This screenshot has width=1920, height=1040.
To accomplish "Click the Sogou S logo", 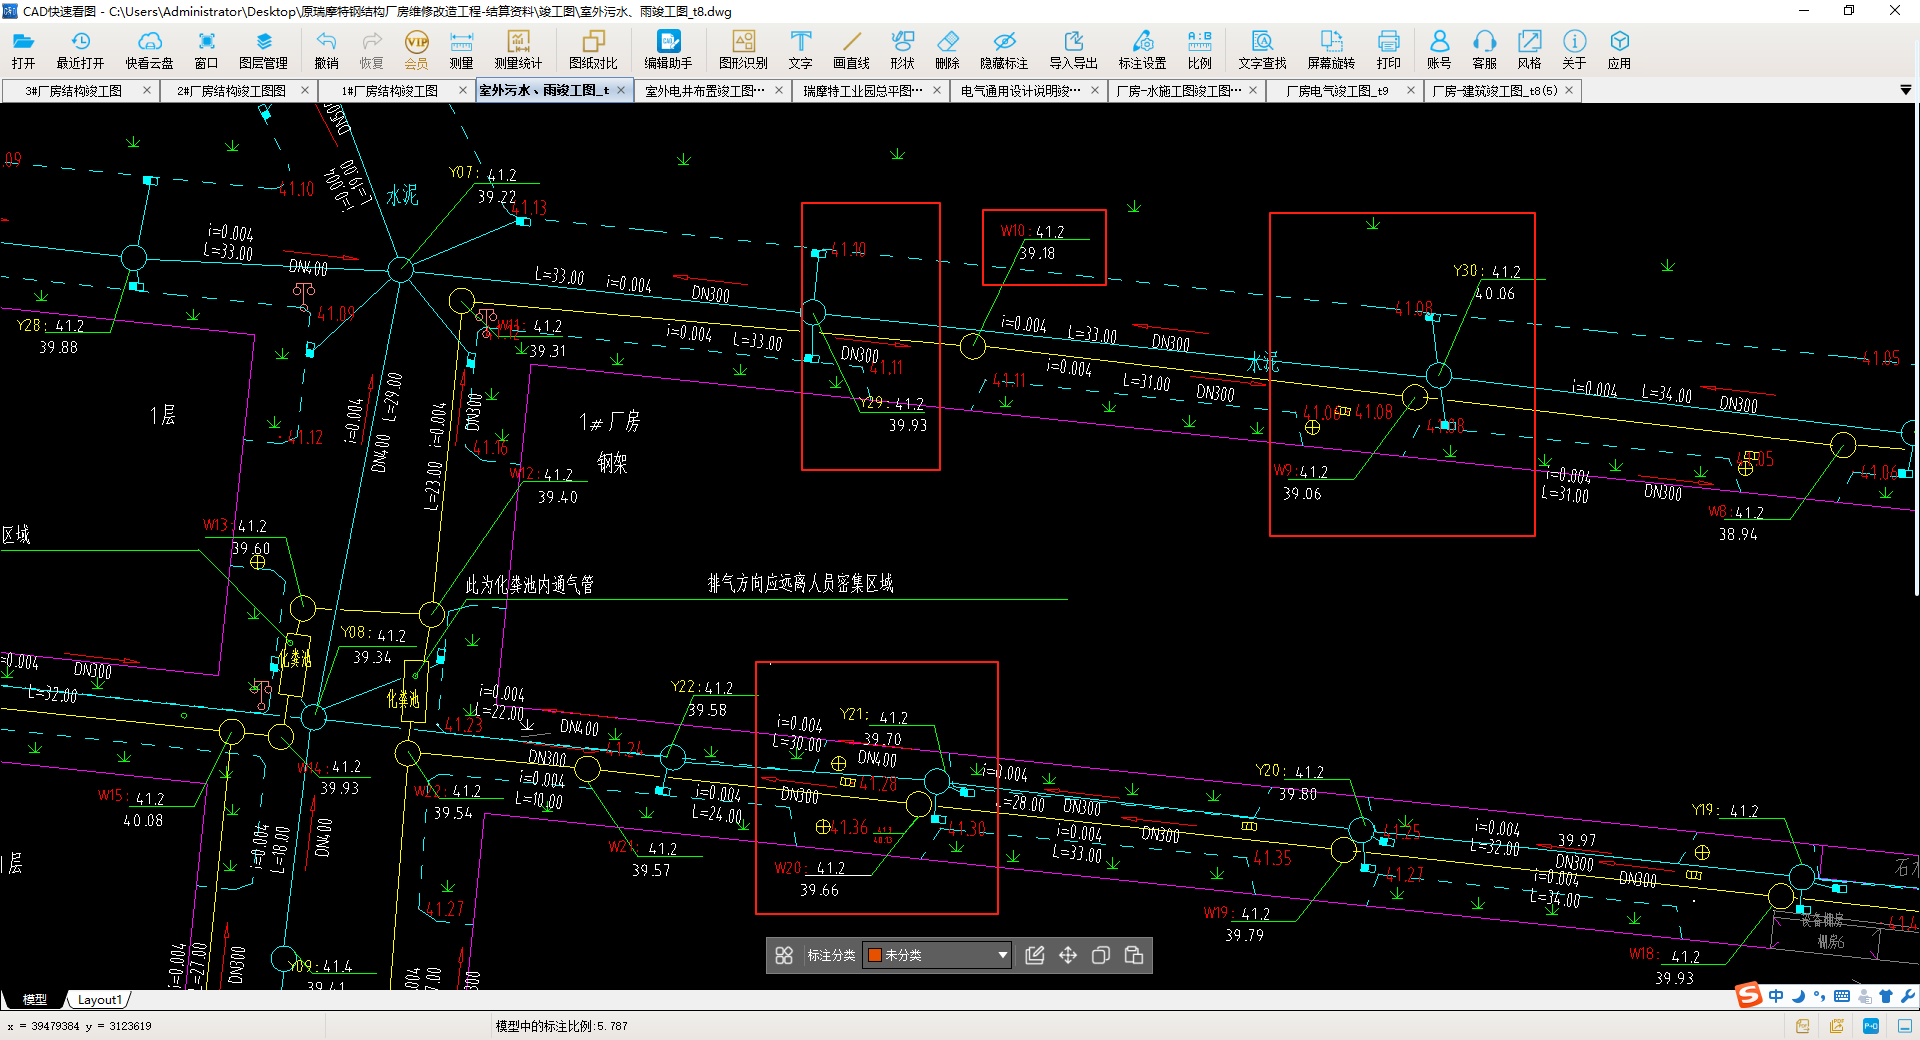I will (1749, 995).
